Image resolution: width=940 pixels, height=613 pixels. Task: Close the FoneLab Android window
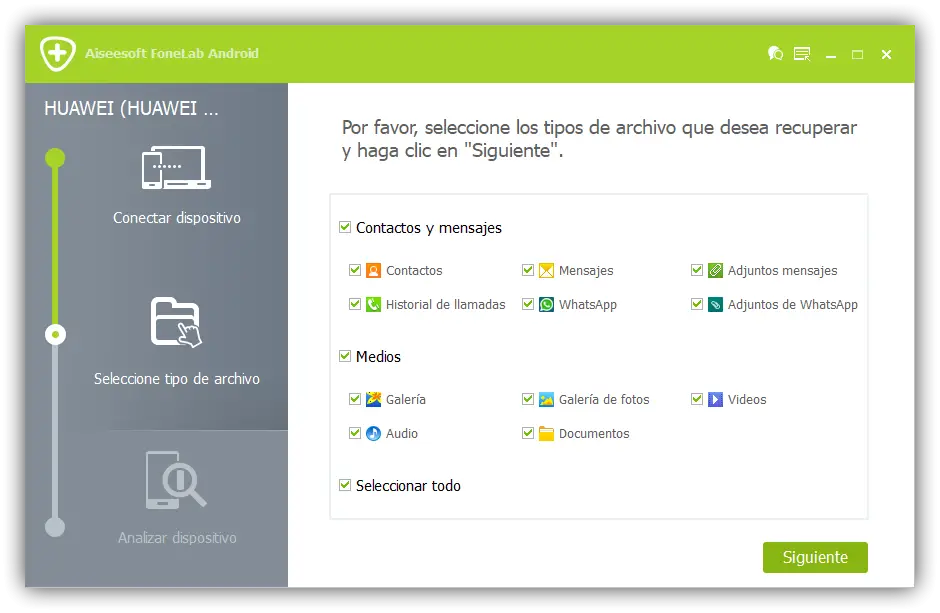(887, 55)
